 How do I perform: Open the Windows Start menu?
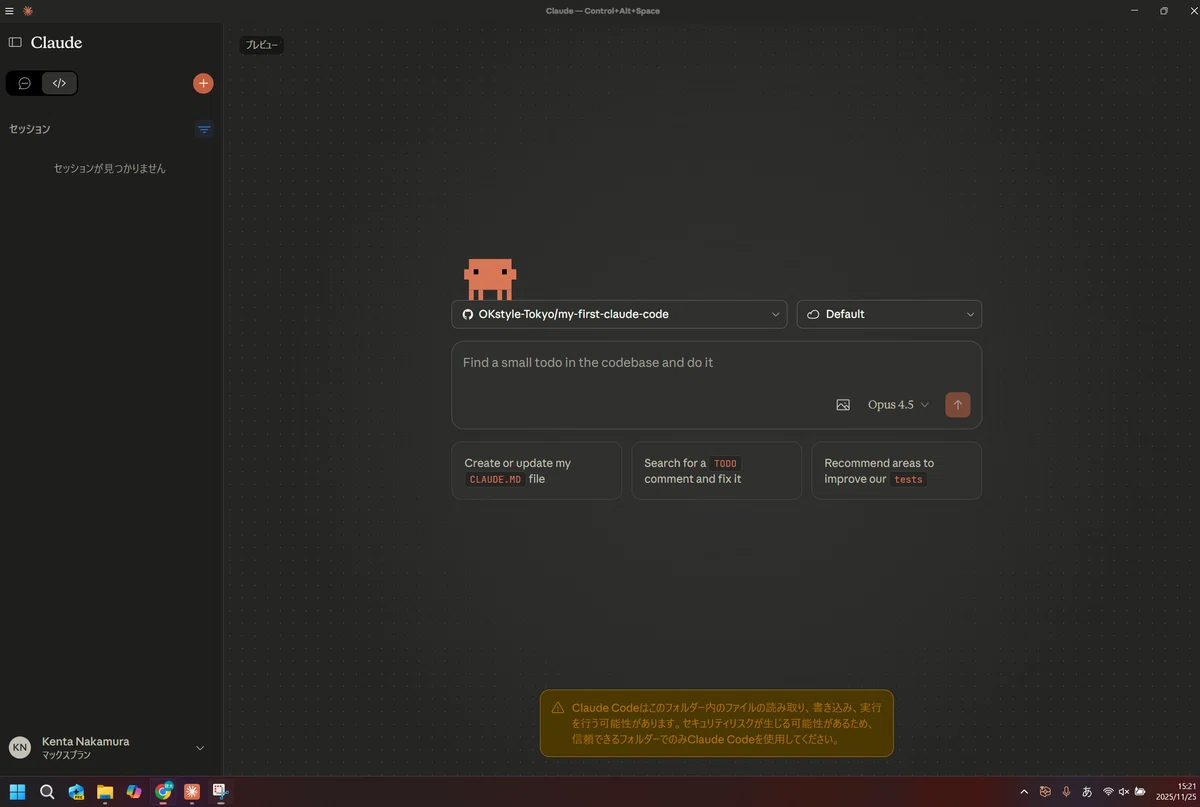17,792
